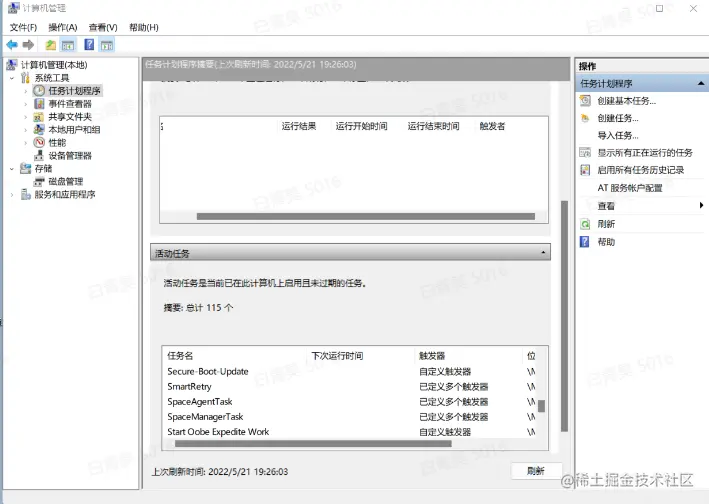Collapse the 系统工具 tree node
Screen dimensions: 709x504
tap(12, 78)
